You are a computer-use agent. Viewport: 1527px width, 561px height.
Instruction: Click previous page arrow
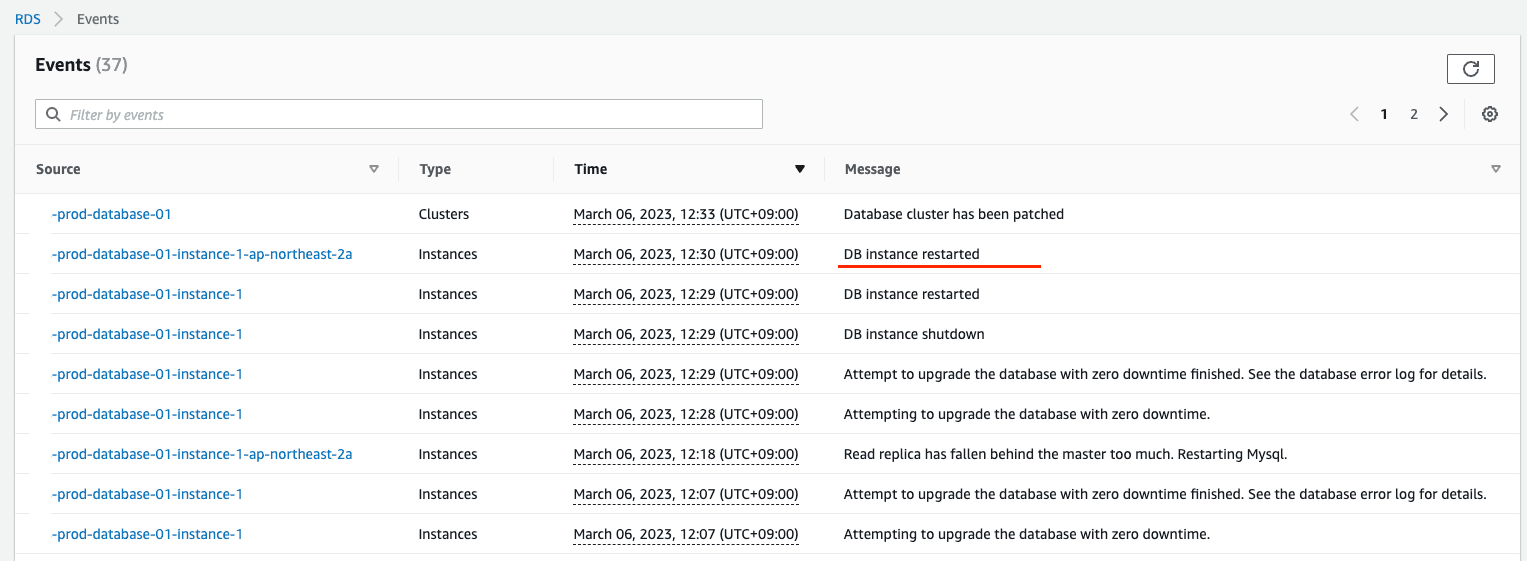1354,114
